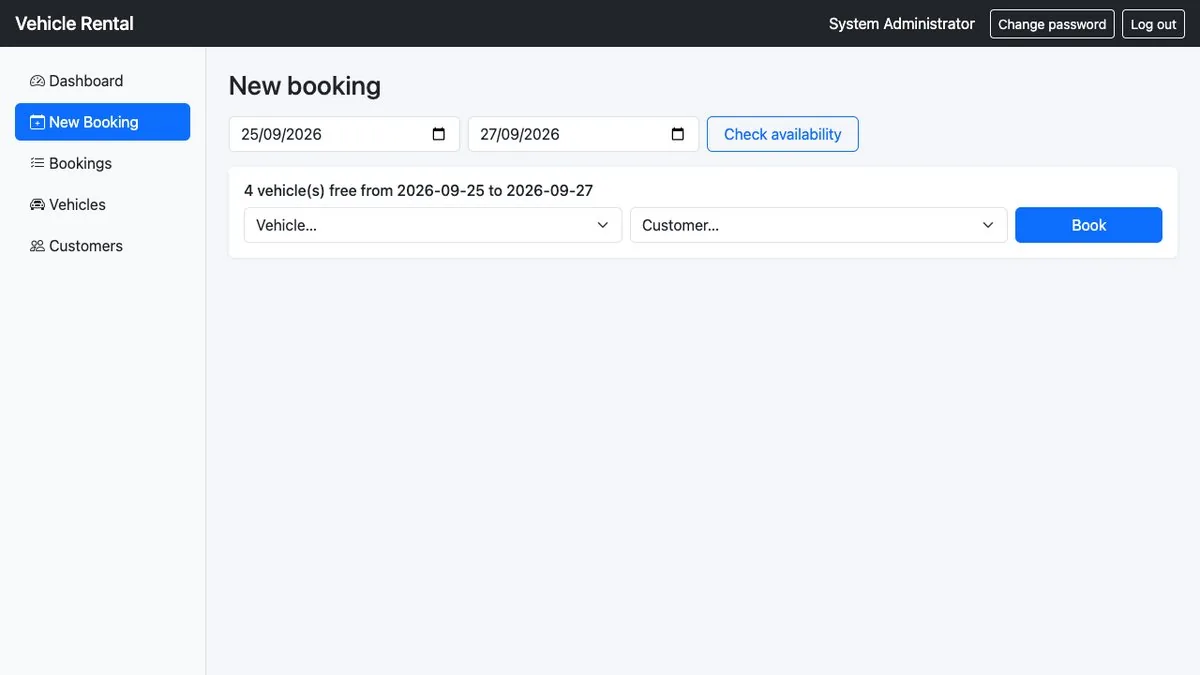1200x675 pixels.
Task: Click the Vehicle Rental brand link
Action: [x=74, y=23]
